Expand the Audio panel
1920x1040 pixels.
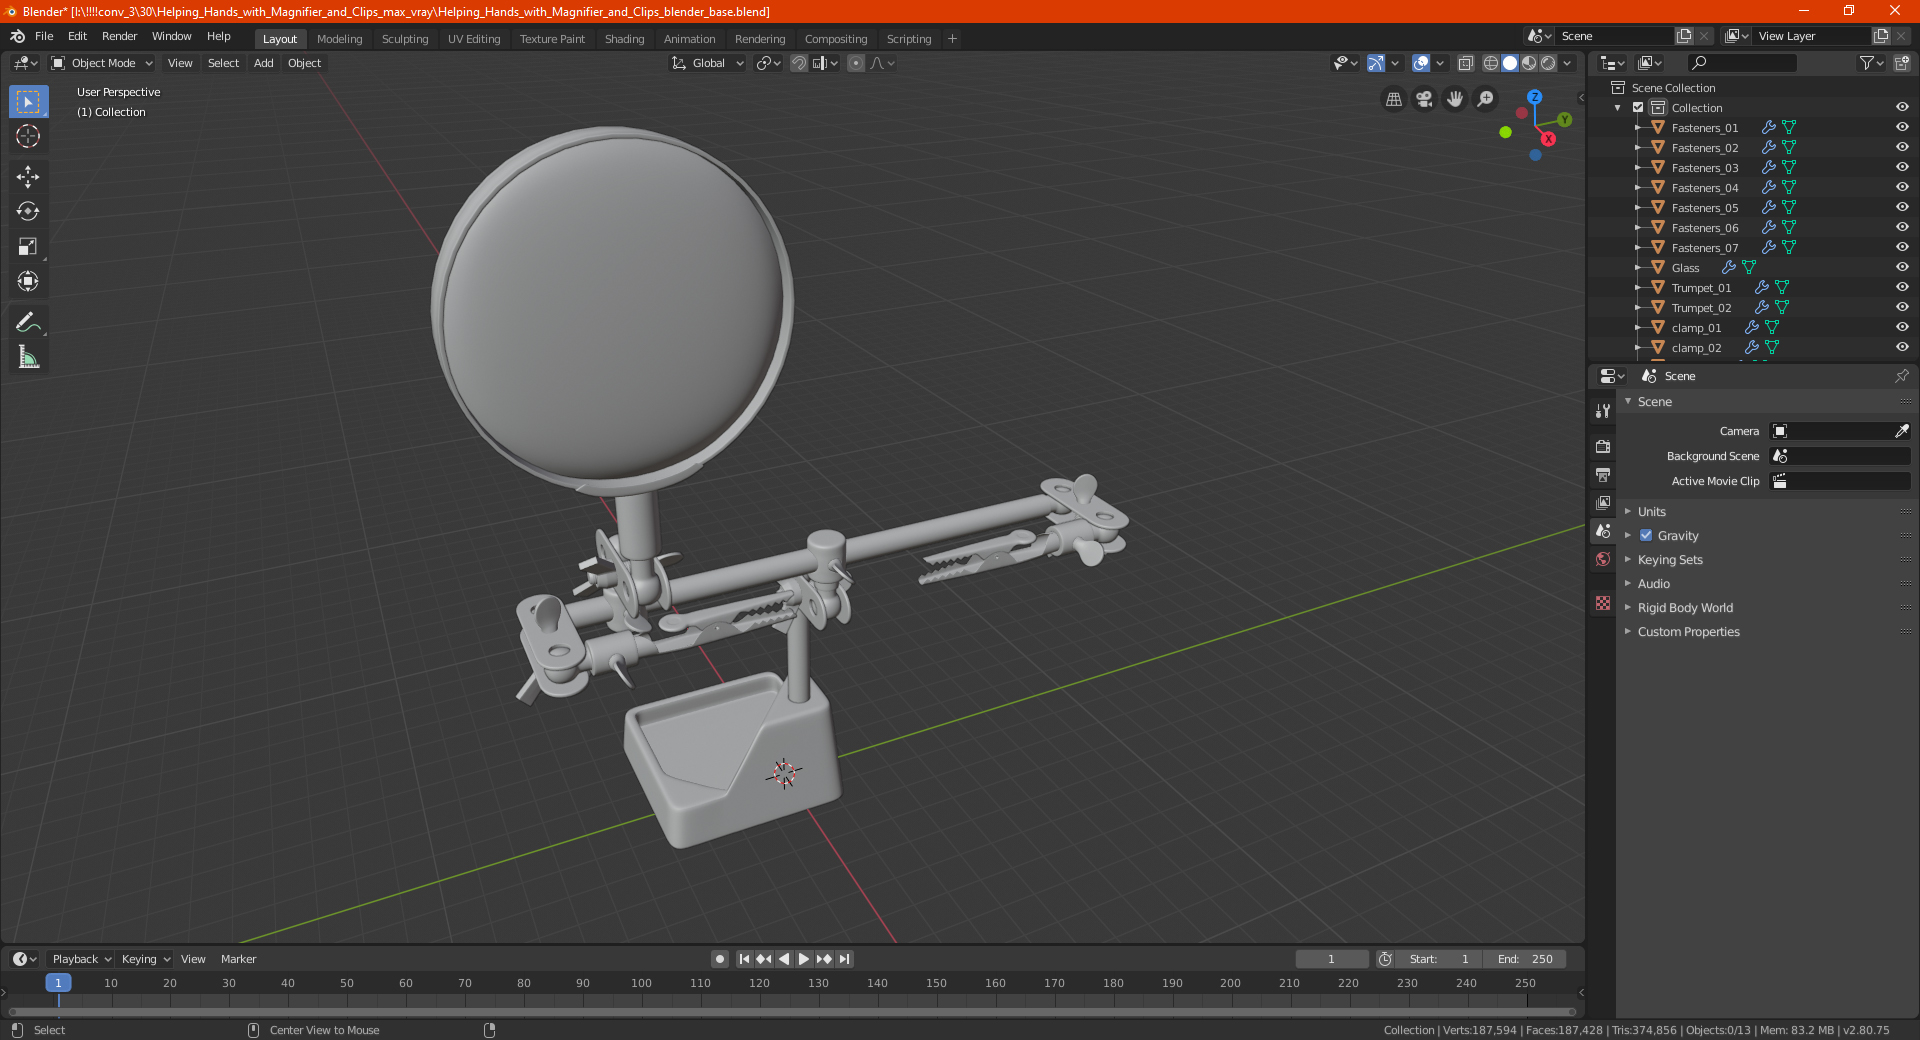pos(1654,583)
